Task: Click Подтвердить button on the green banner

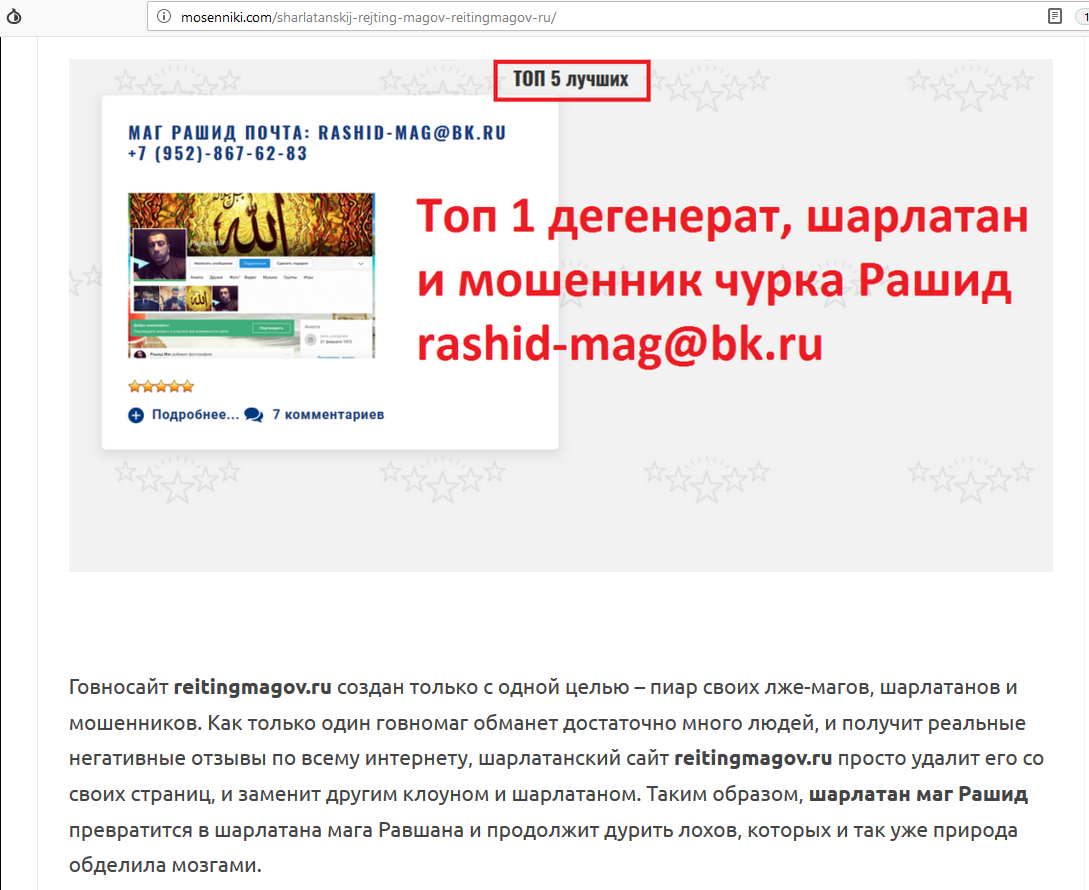Action: click(x=271, y=327)
